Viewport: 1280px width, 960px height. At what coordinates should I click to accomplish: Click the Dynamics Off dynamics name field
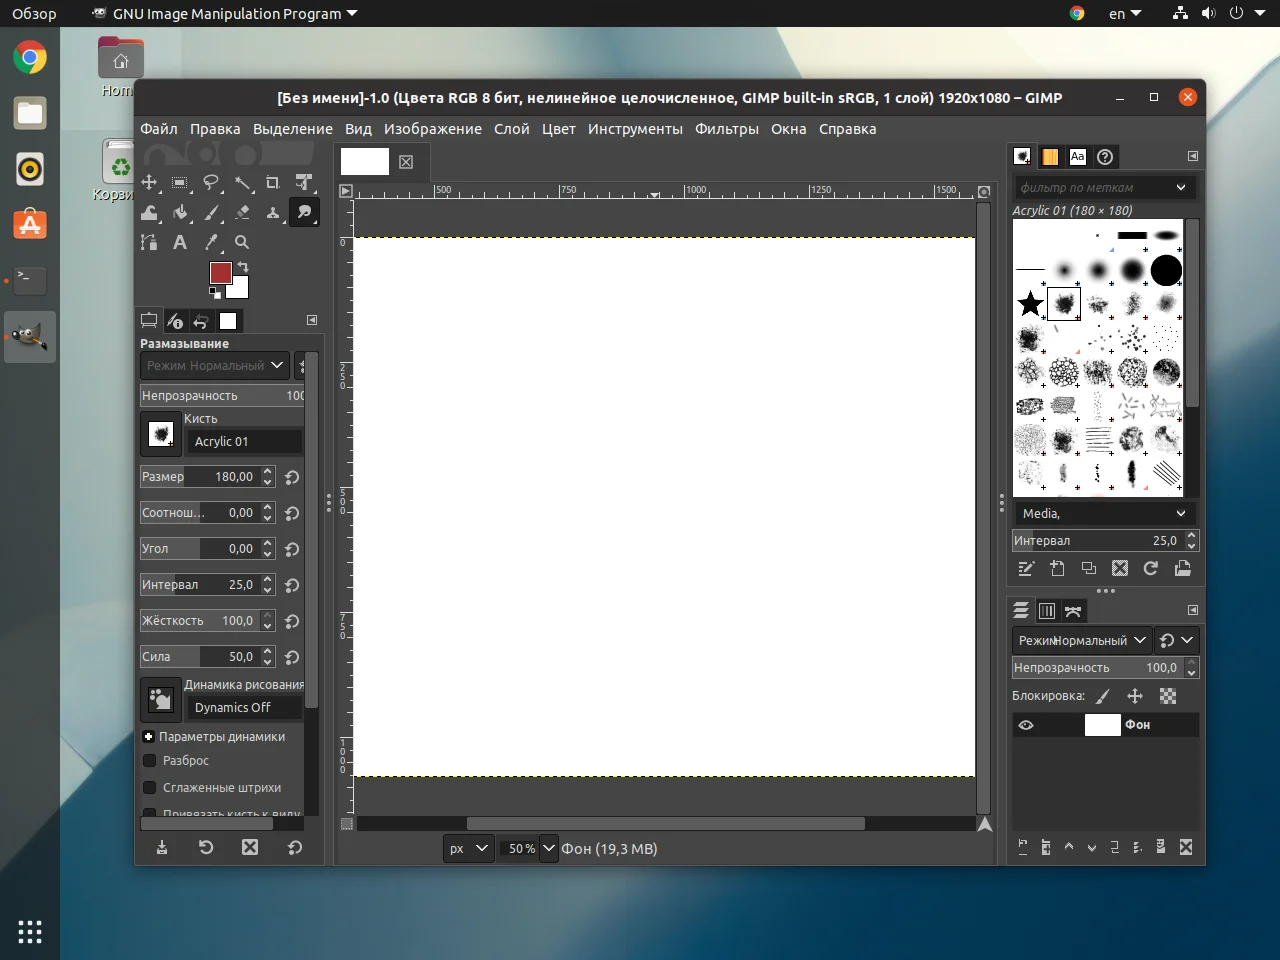244,707
